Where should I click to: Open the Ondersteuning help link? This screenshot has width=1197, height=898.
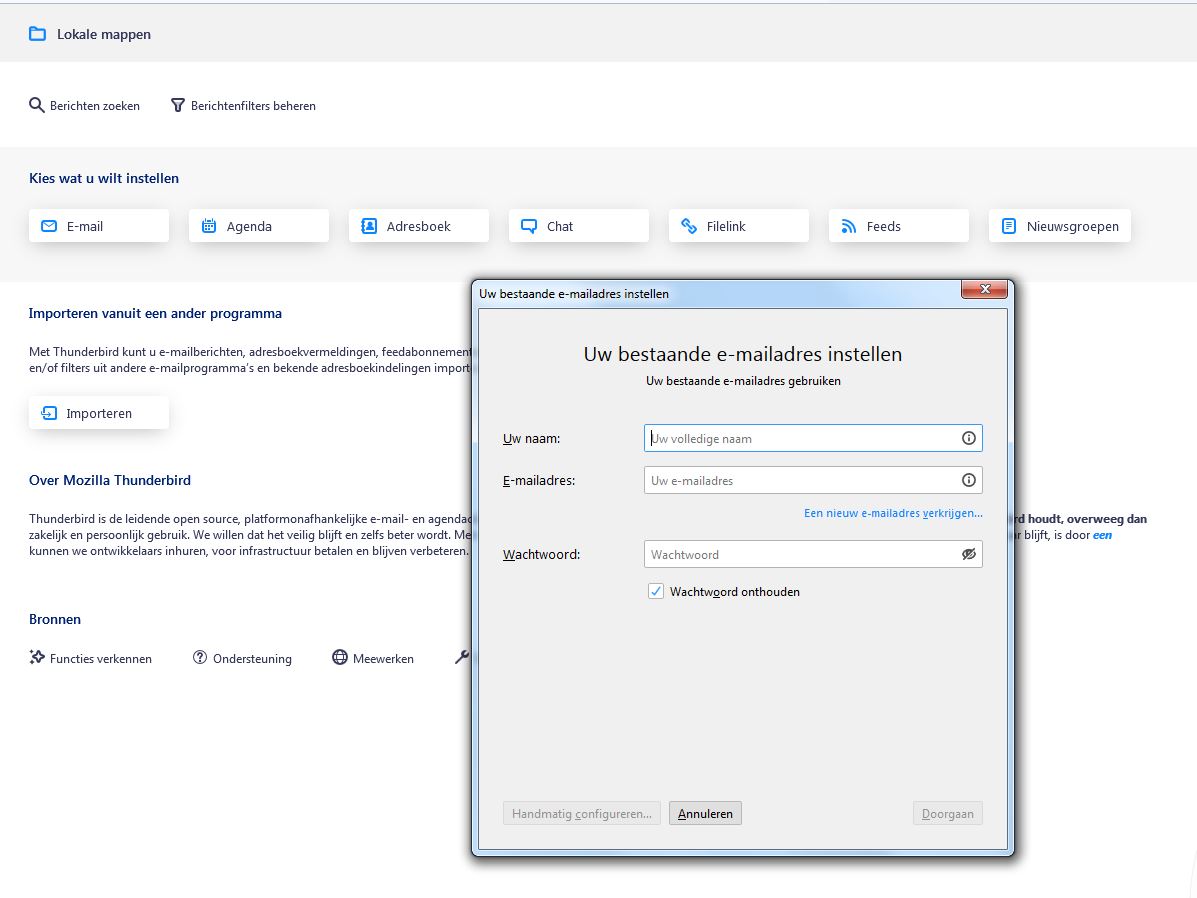242,658
